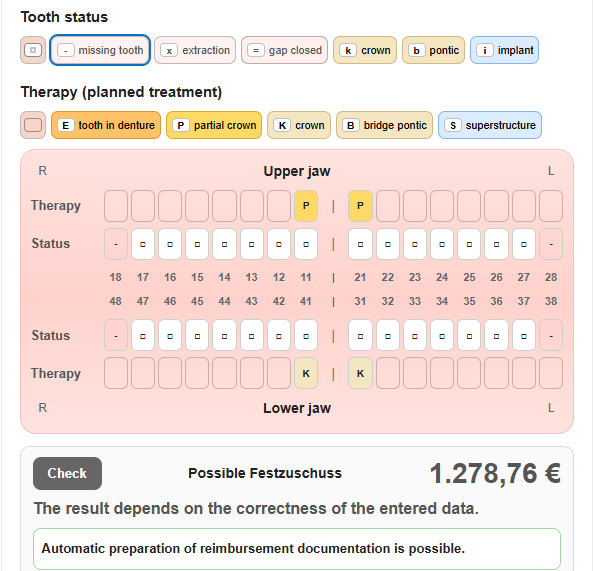The width and height of the screenshot is (593, 571).
Task: Select the empty therapy eraser box
Action: (x=33, y=125)
